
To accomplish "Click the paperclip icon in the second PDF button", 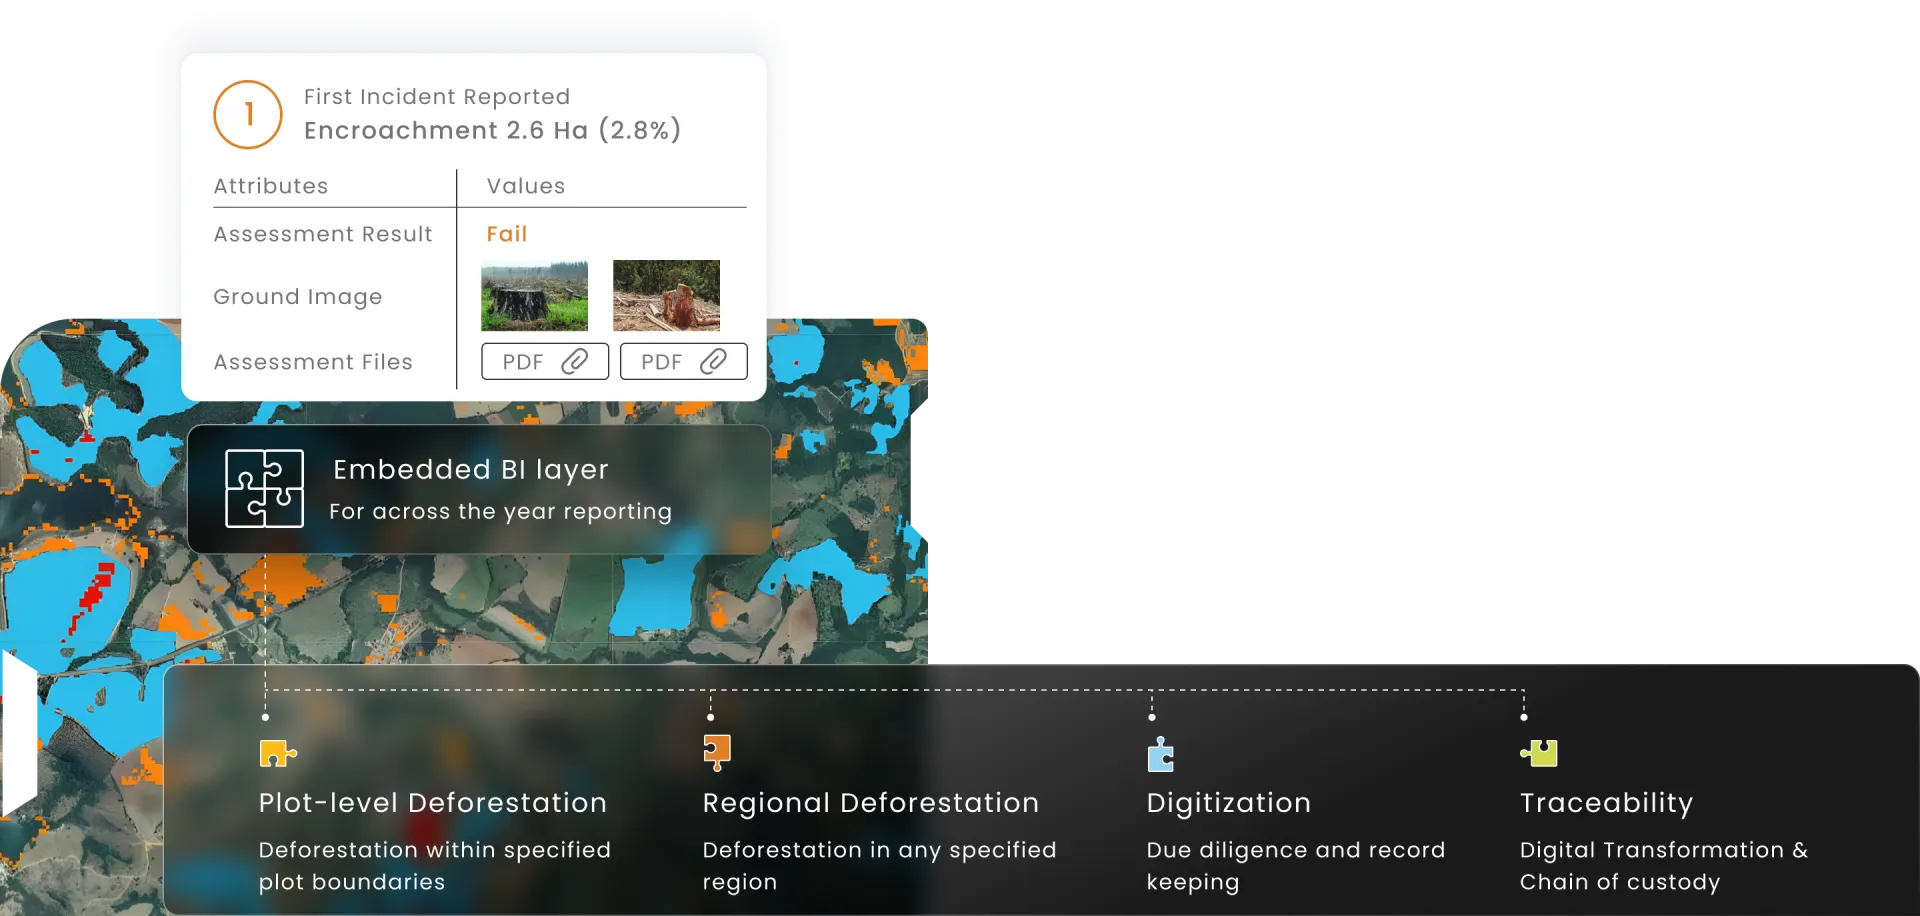I will click(713, 361).
